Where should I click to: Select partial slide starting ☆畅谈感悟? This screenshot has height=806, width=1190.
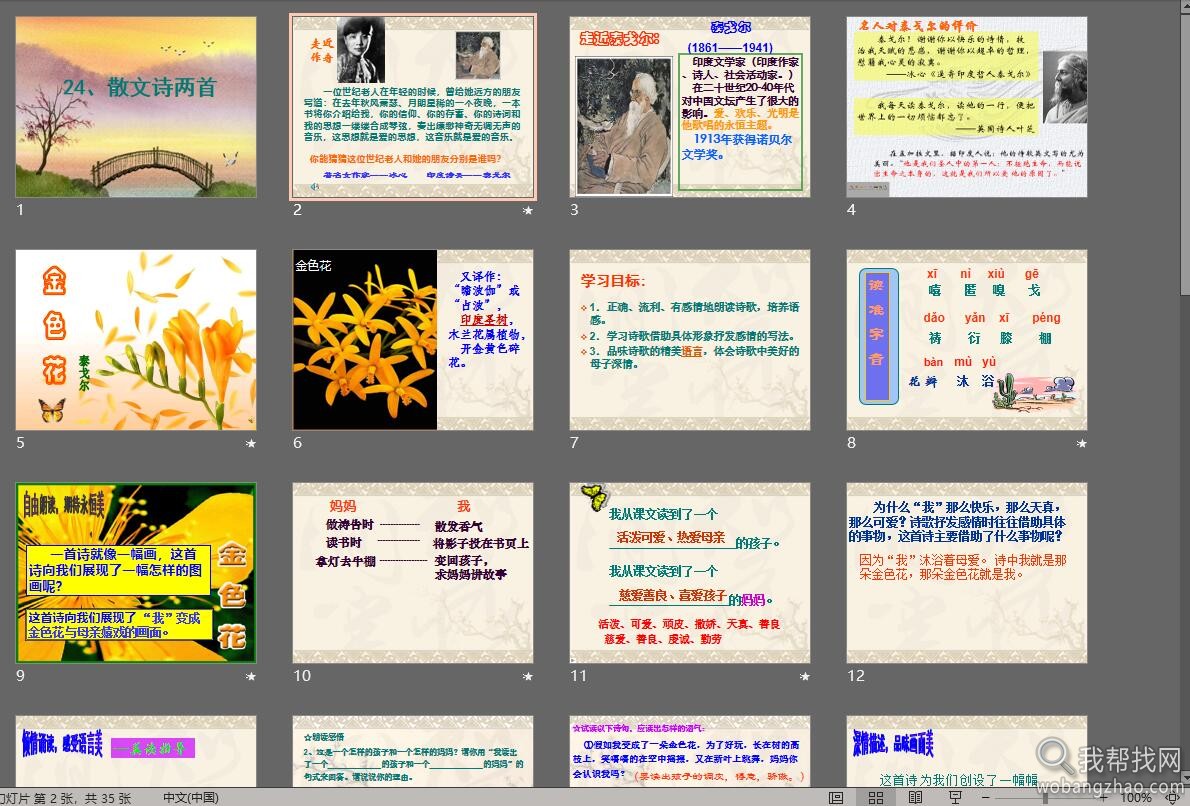[x=413, y=751]
